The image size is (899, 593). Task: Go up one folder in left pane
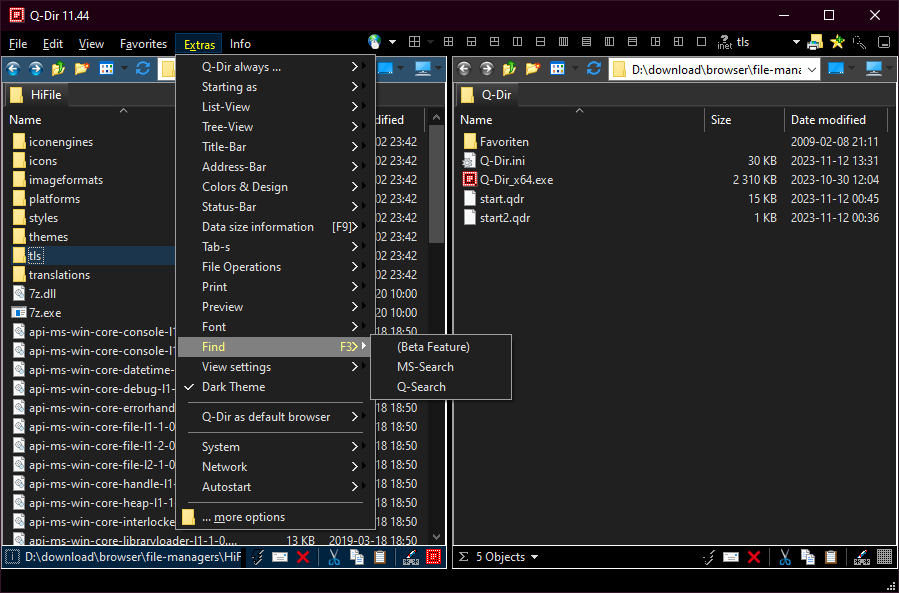click(x=59, y=69)
